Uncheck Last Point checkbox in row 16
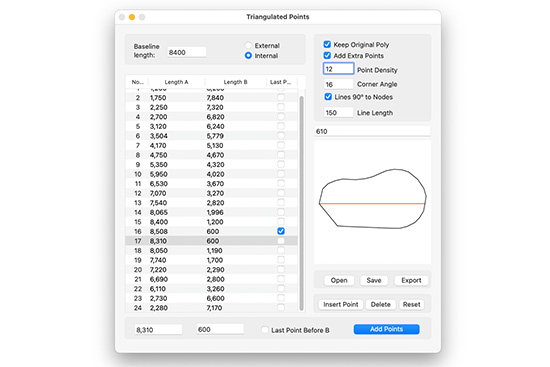 [x=281, y=231]
